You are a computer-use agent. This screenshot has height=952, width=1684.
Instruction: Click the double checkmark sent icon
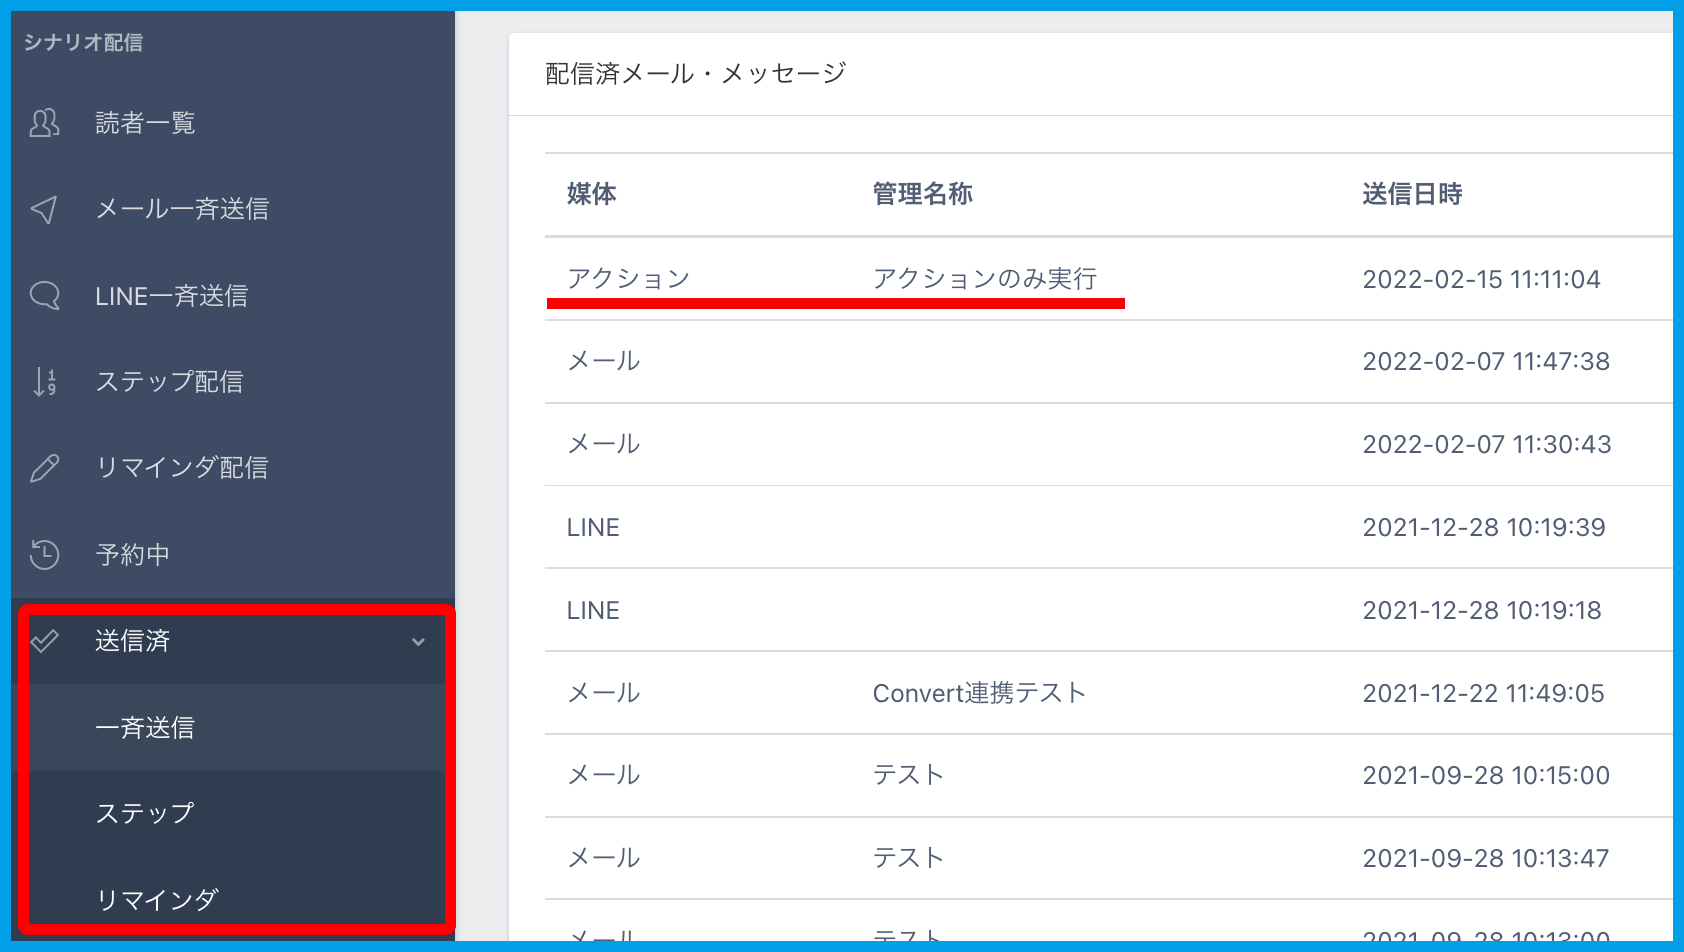point(45,641)
